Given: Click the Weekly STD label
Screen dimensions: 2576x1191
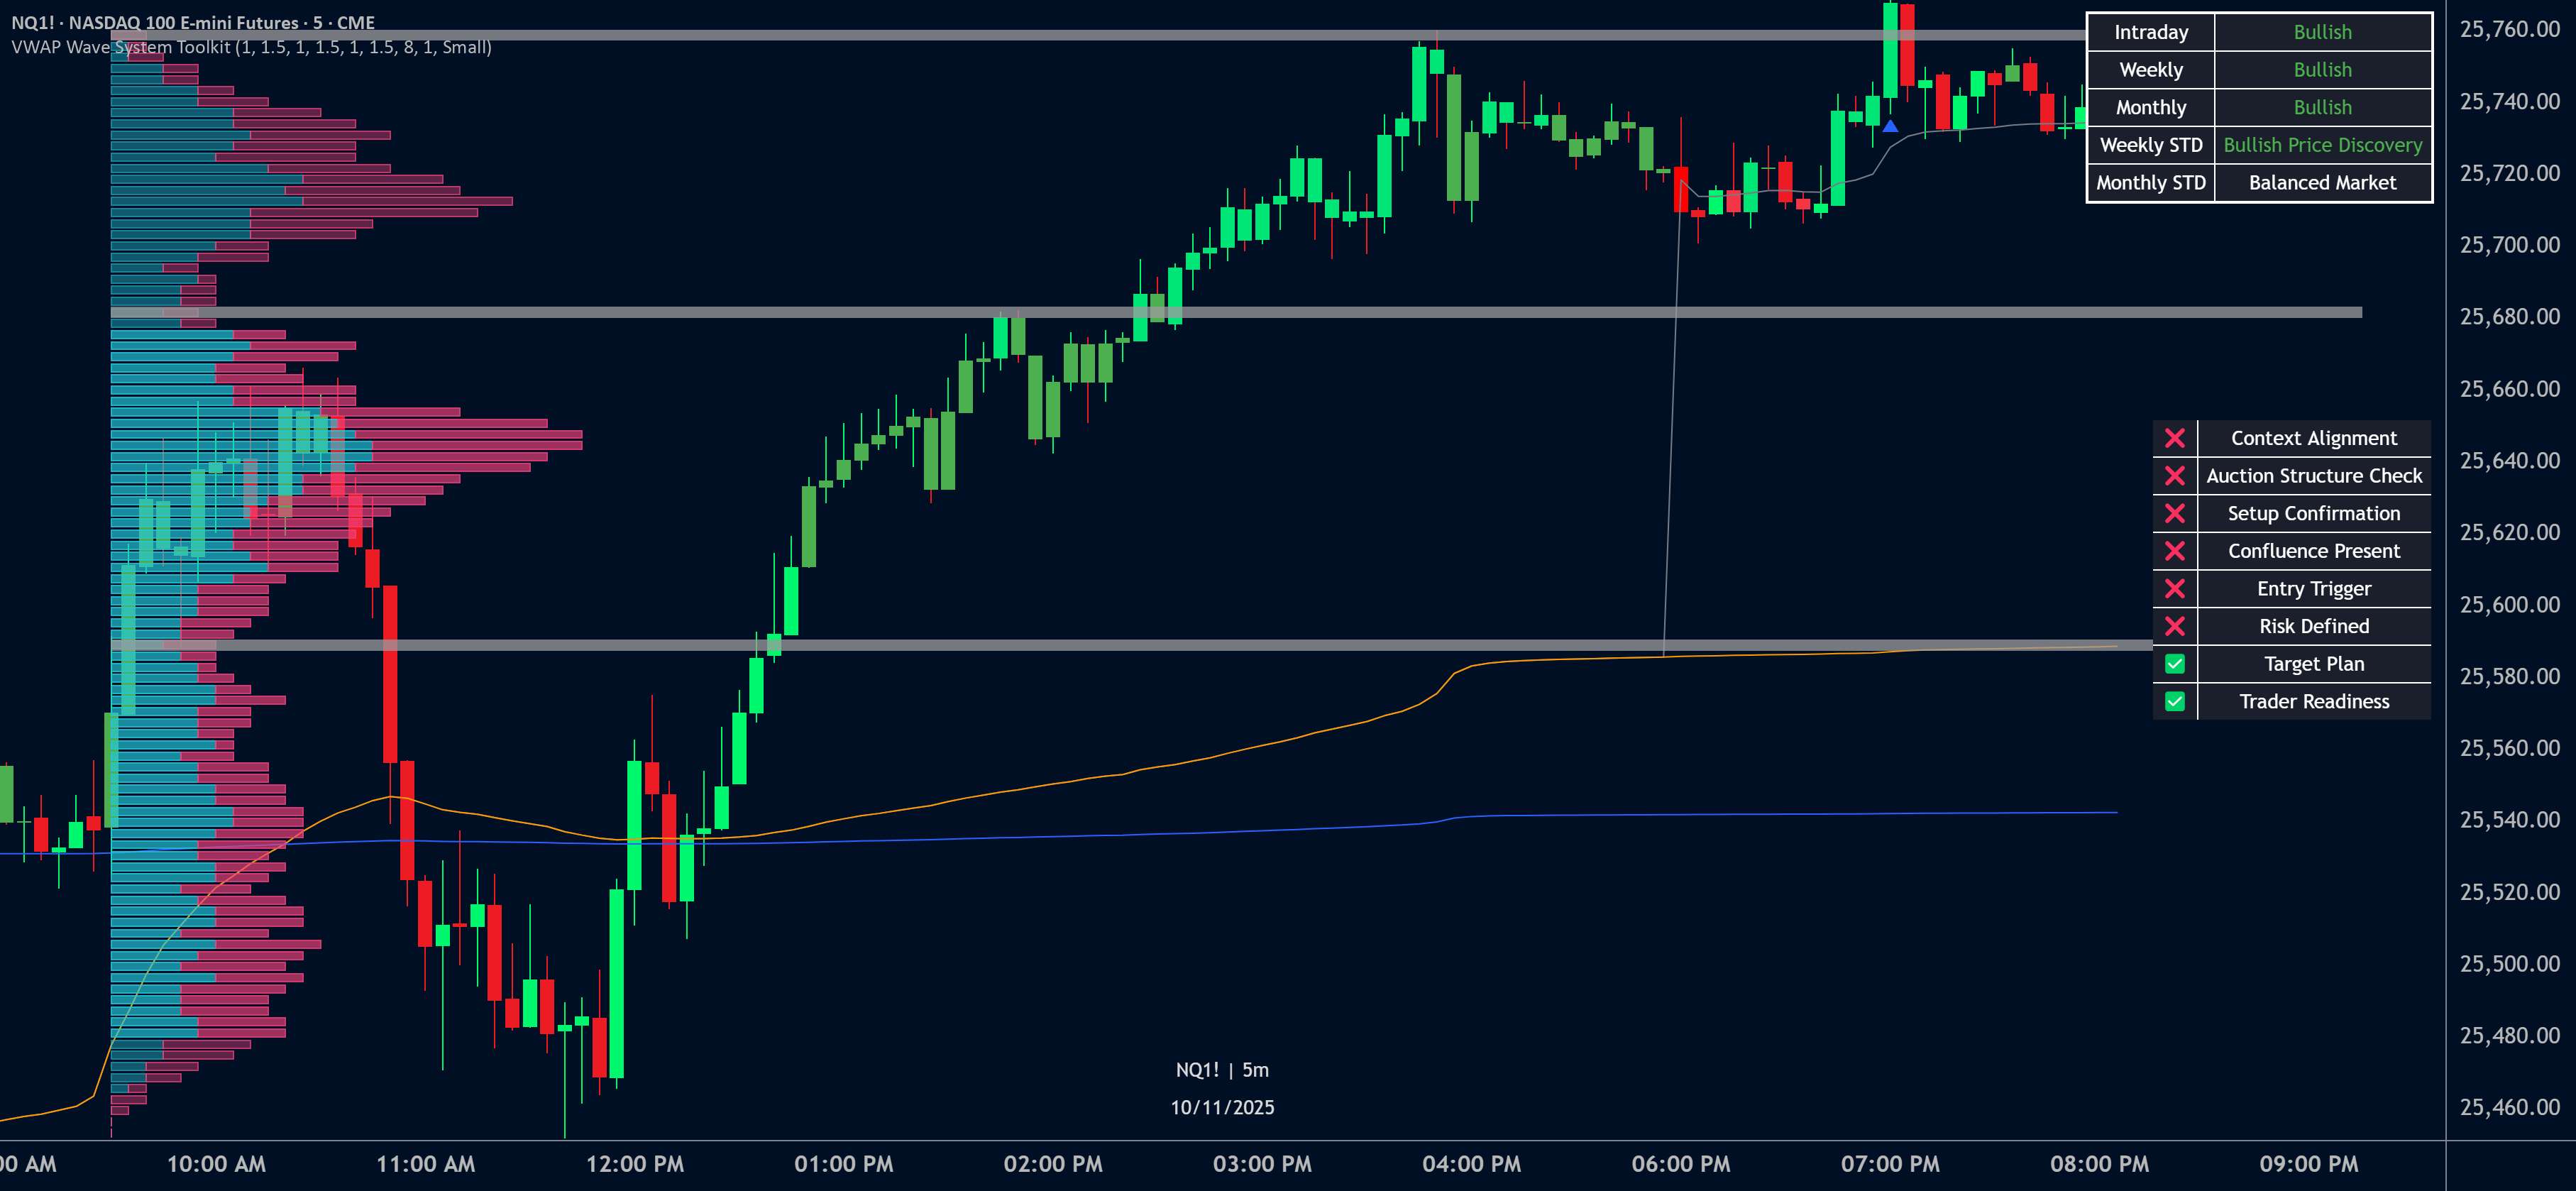Looking at the screenshot, I should [2150, 145].
